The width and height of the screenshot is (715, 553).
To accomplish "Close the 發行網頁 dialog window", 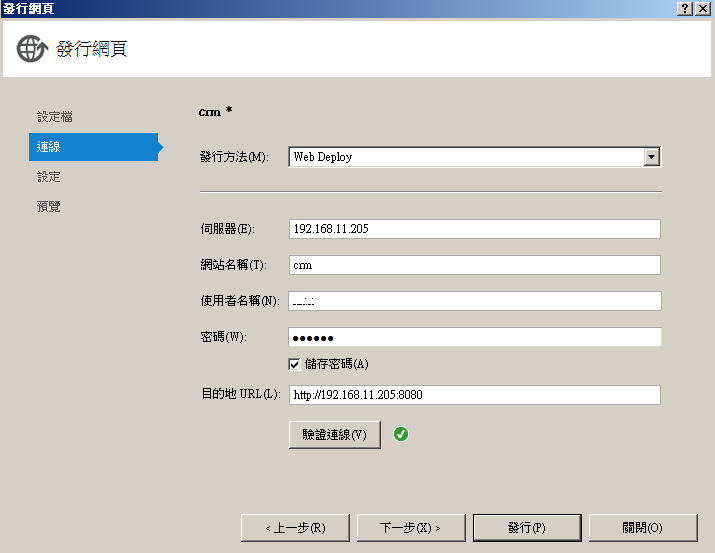I will tap(703, 8).
